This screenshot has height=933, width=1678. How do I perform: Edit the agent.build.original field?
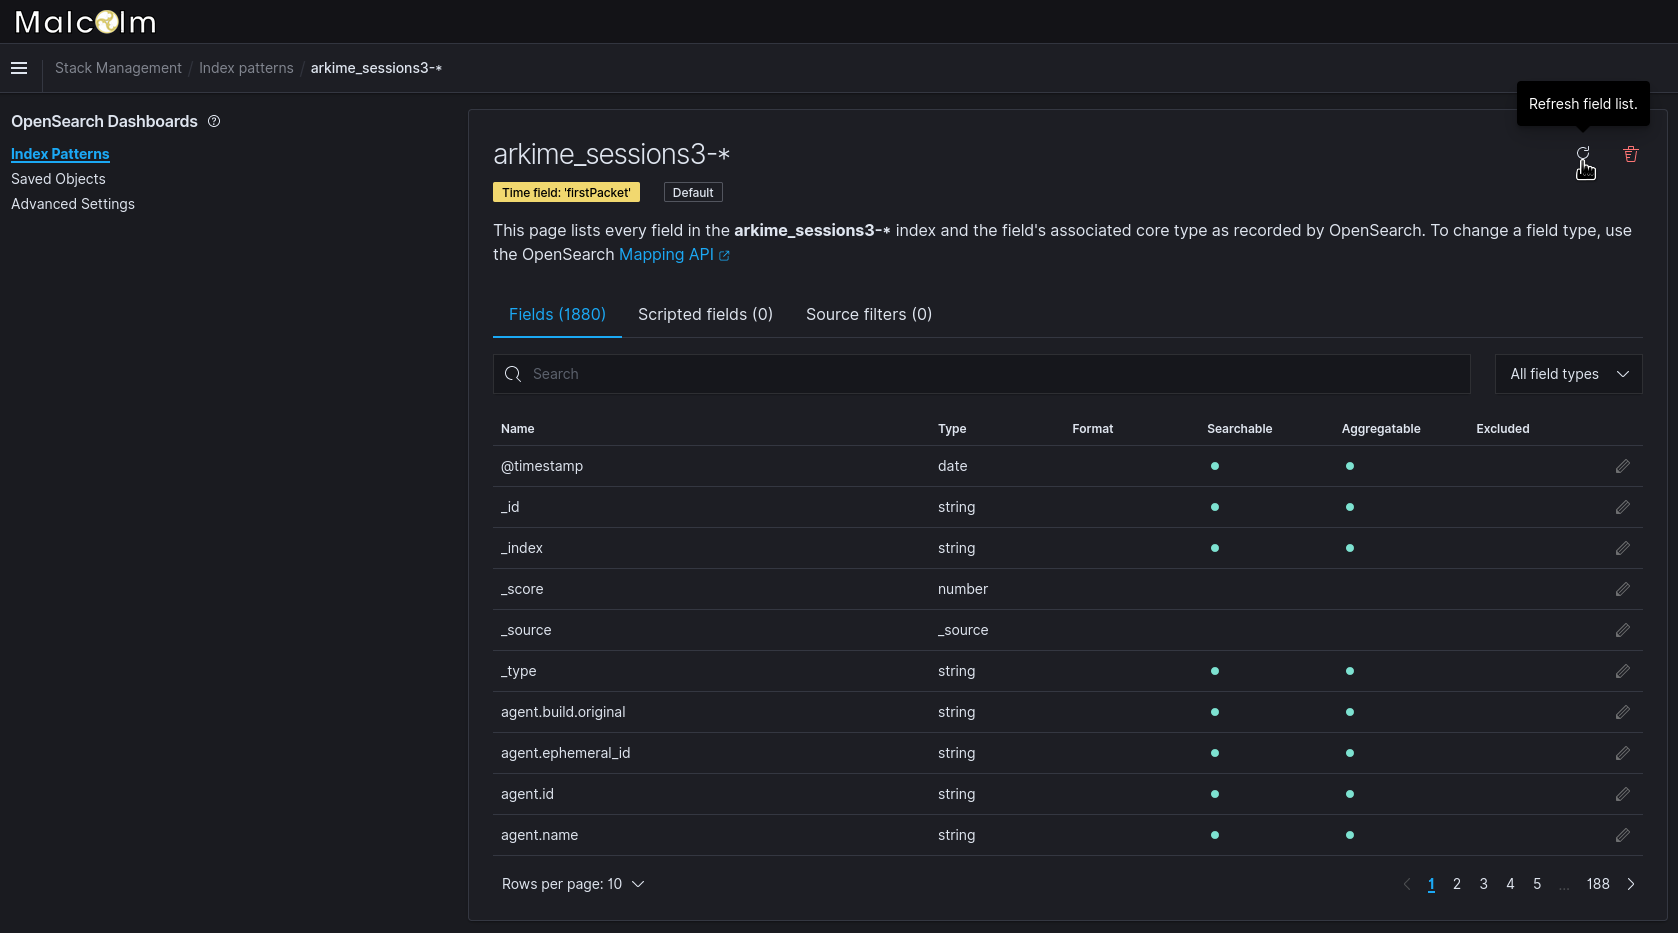click(1623, 712)
